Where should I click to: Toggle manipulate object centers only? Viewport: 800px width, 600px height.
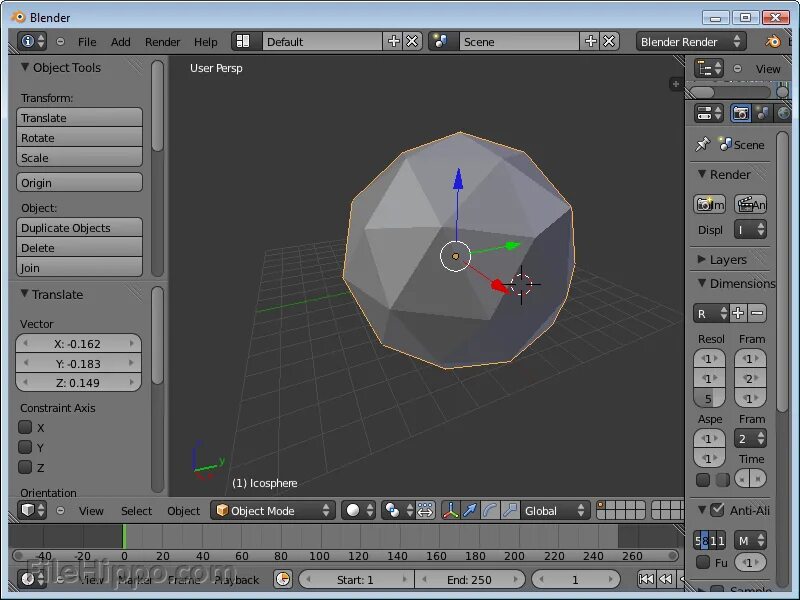(x=425, y=510)
